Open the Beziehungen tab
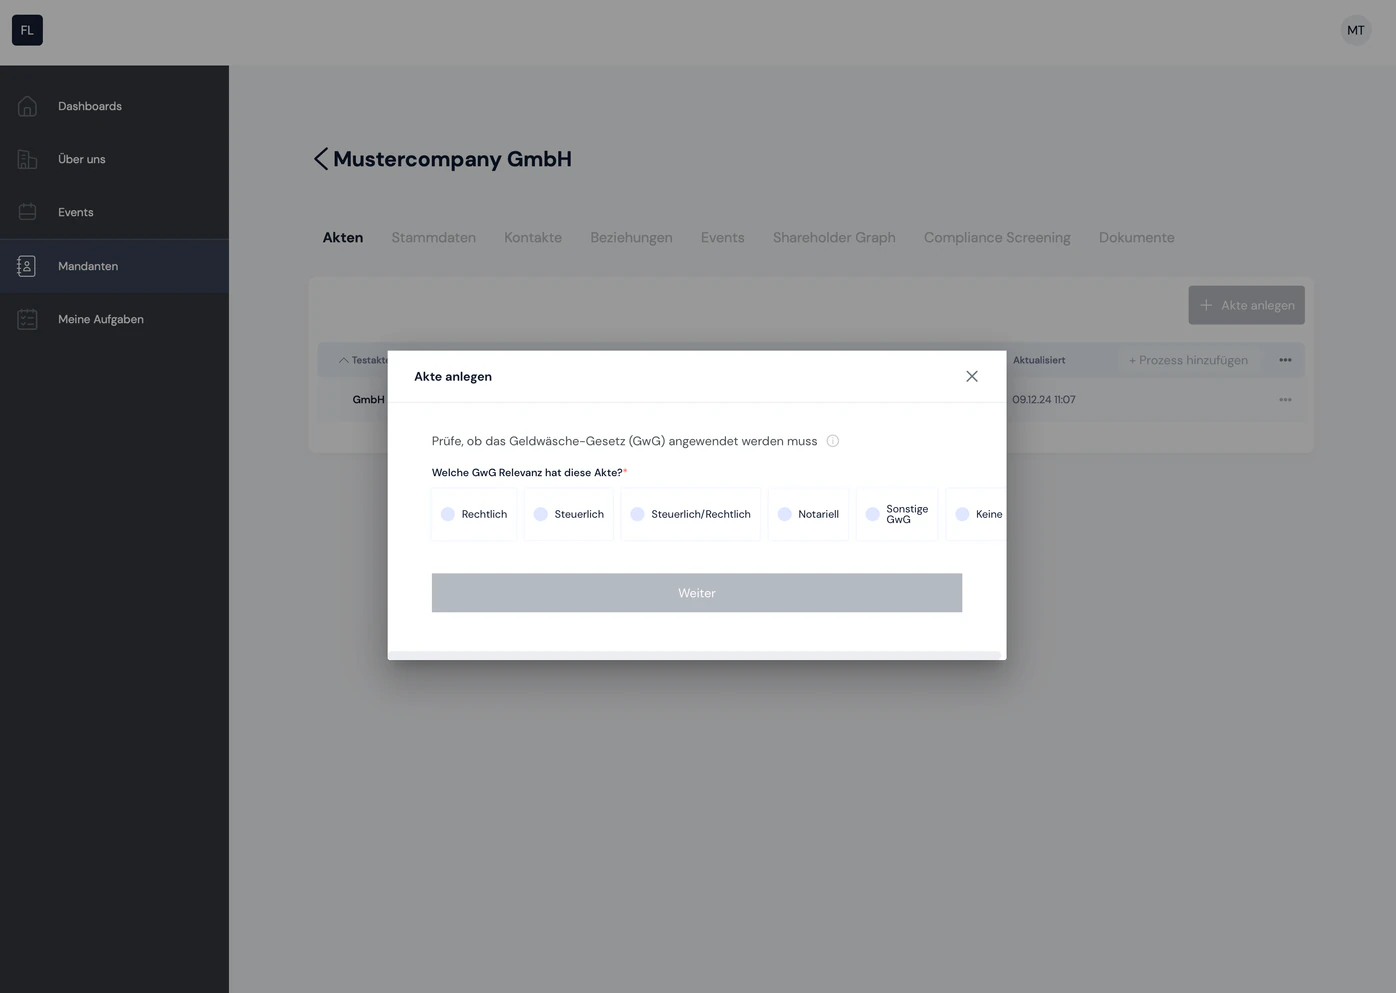1396x993 pixels. coord(631,238)
